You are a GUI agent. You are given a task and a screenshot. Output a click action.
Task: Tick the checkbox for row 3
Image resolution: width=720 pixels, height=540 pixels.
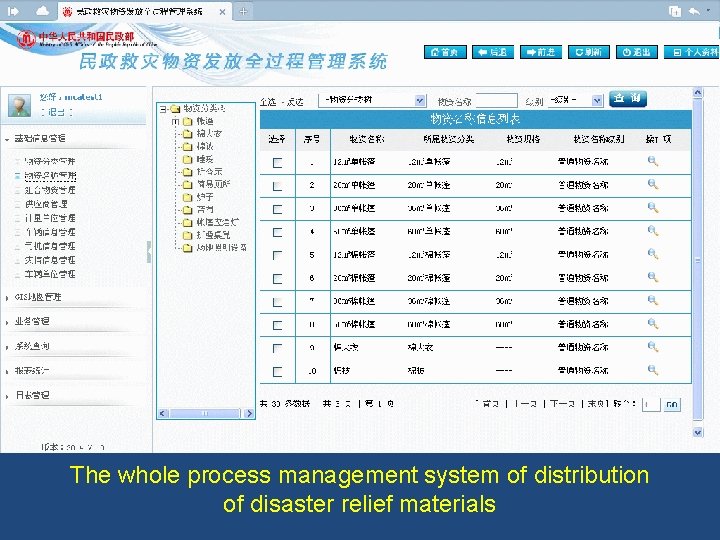(277, 209)
